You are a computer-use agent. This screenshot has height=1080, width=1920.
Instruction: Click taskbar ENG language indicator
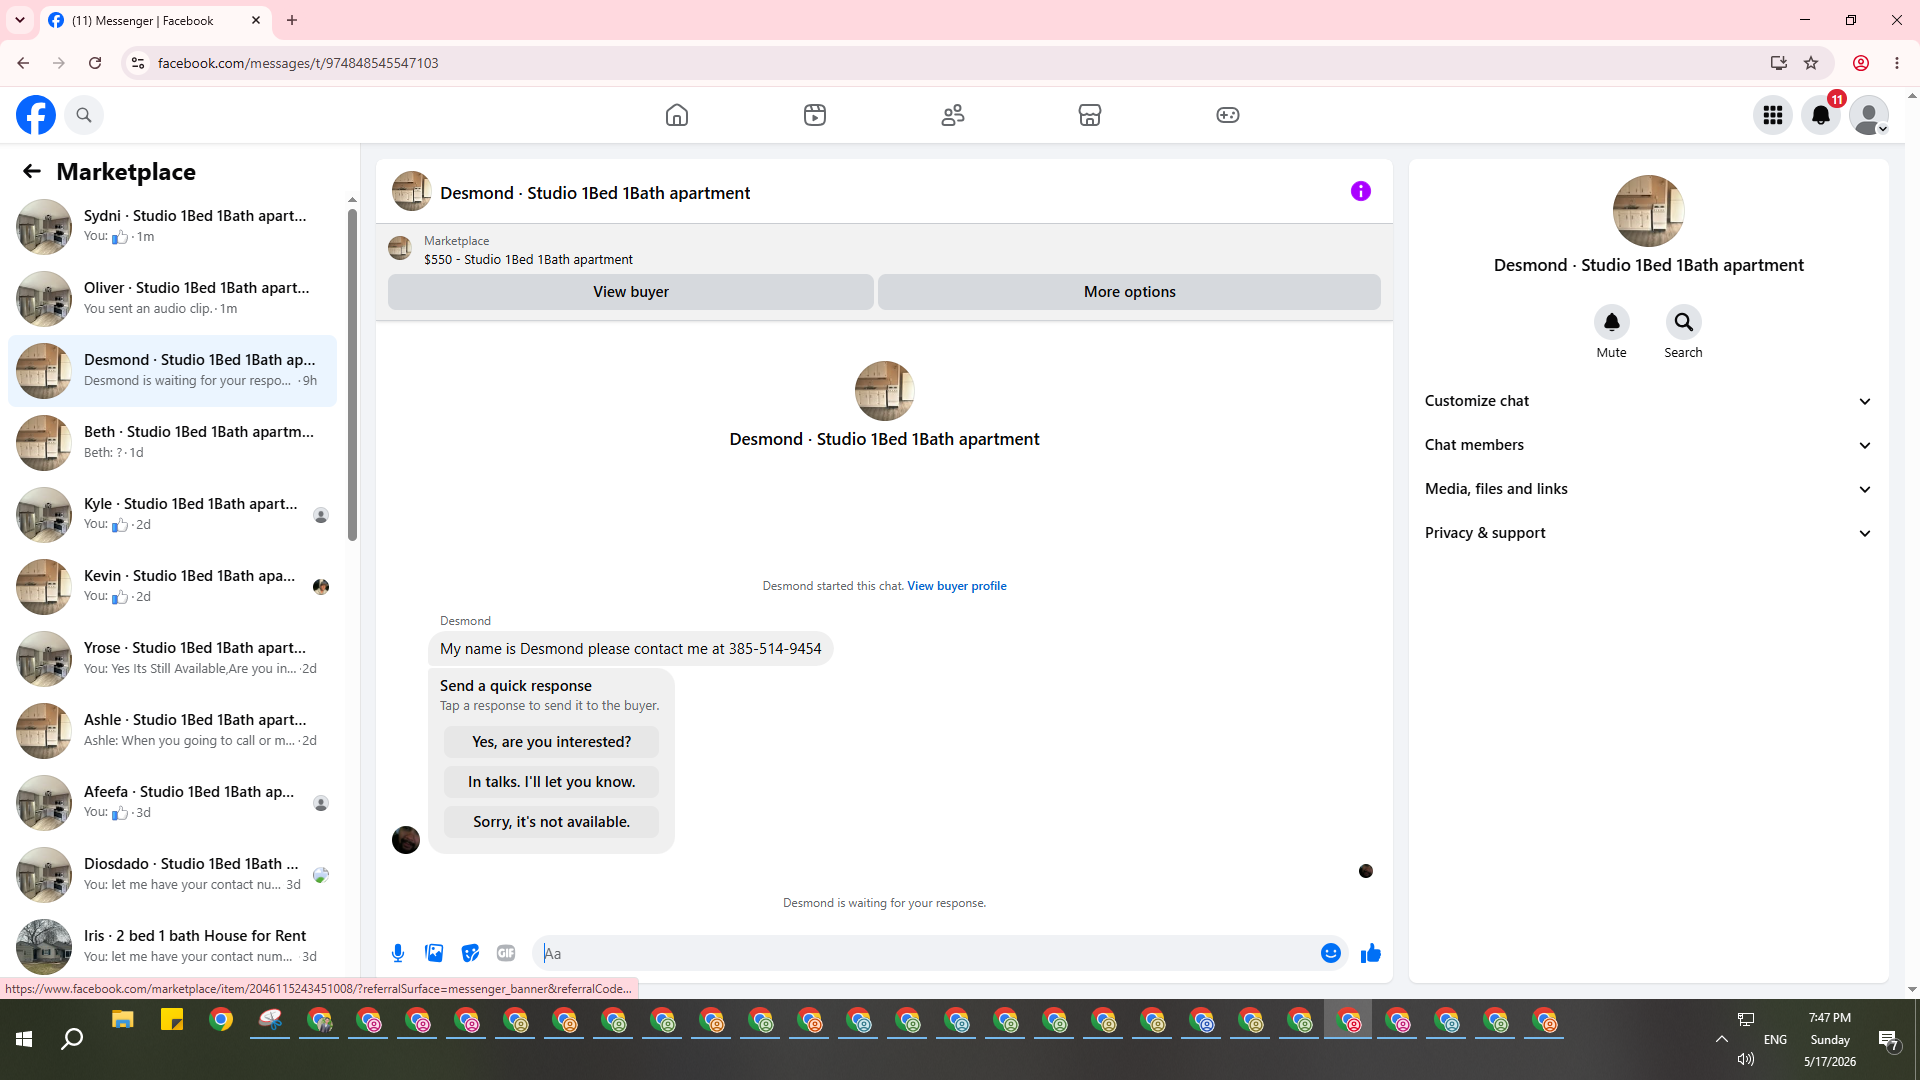click(x=1775, y=1040)
